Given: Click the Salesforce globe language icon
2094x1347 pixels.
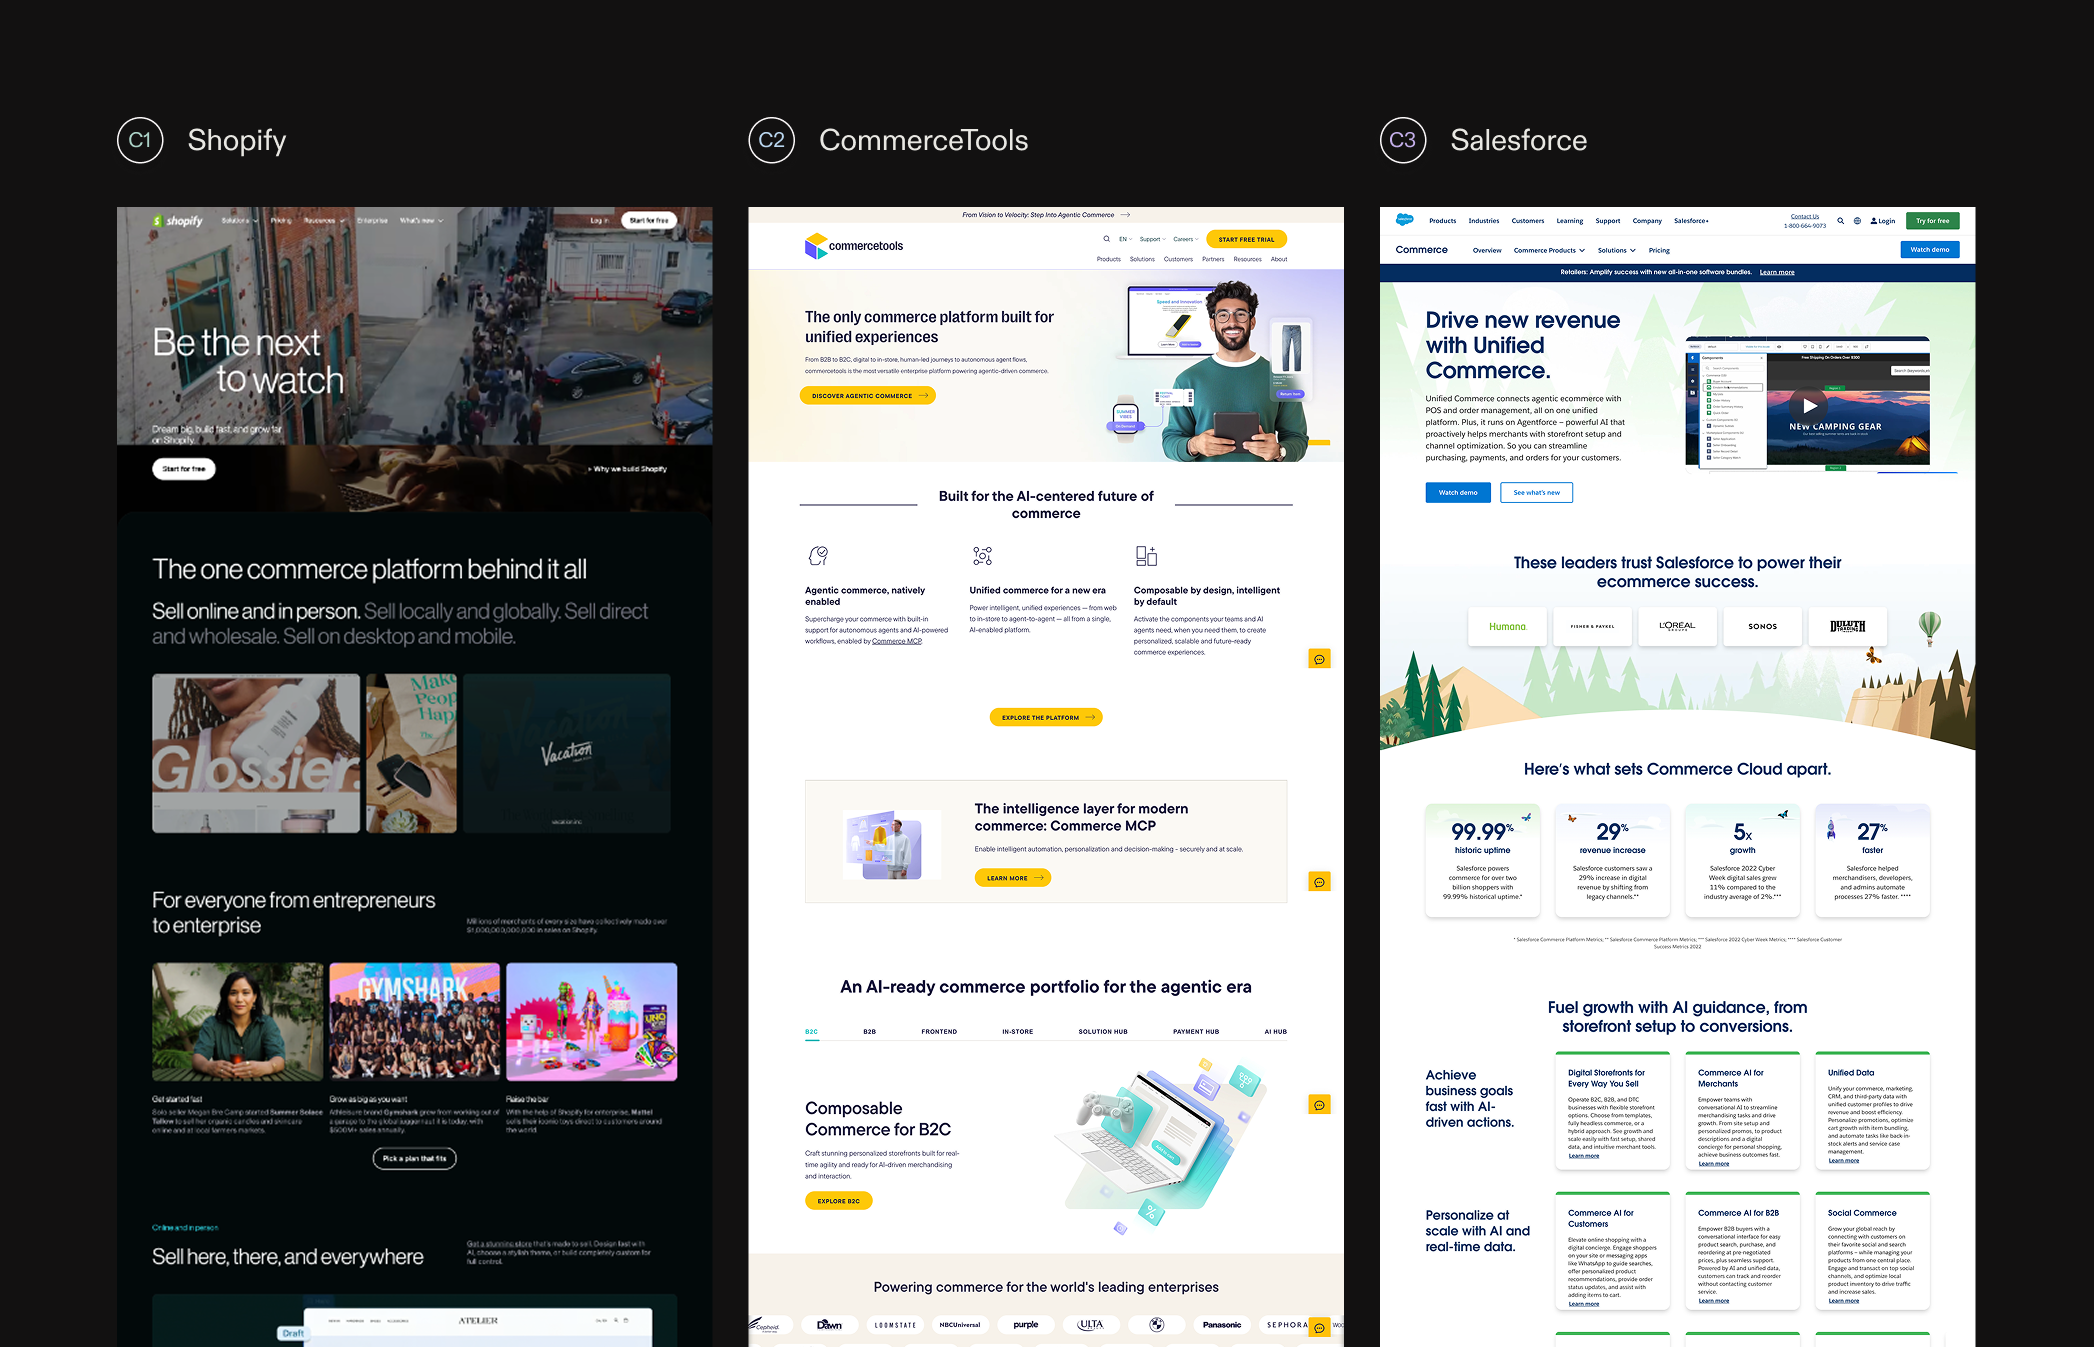Looking at the screenshot, I should pos(1857,221).
